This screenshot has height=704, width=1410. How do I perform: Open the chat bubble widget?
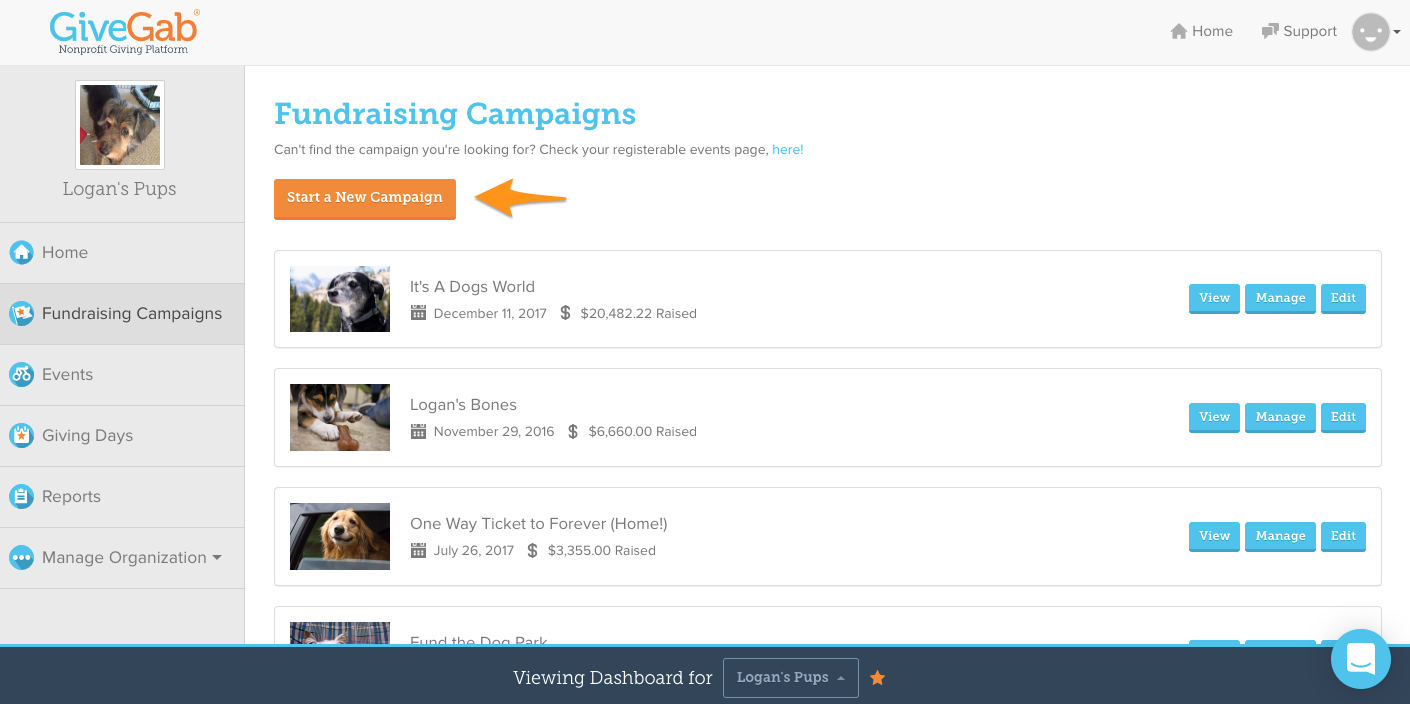coord(1361,659)
